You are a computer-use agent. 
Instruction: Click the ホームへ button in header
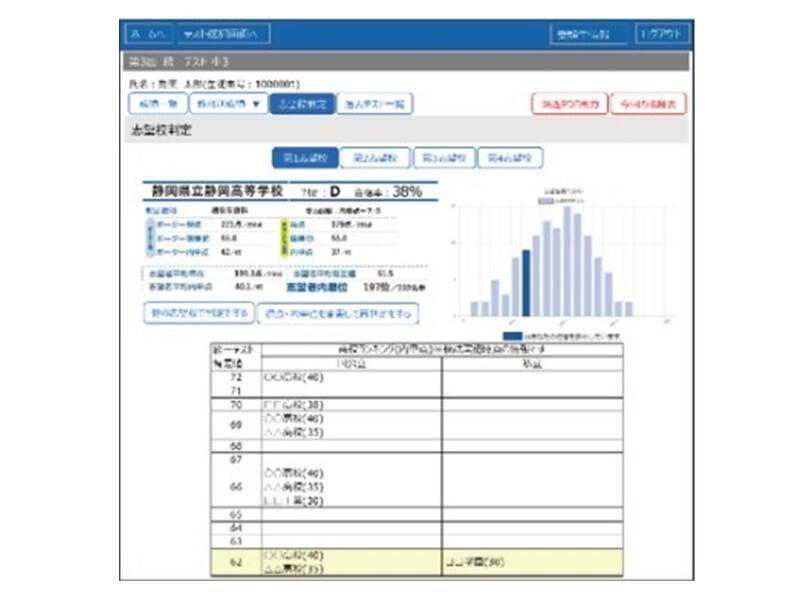click(x=147, y=34)
